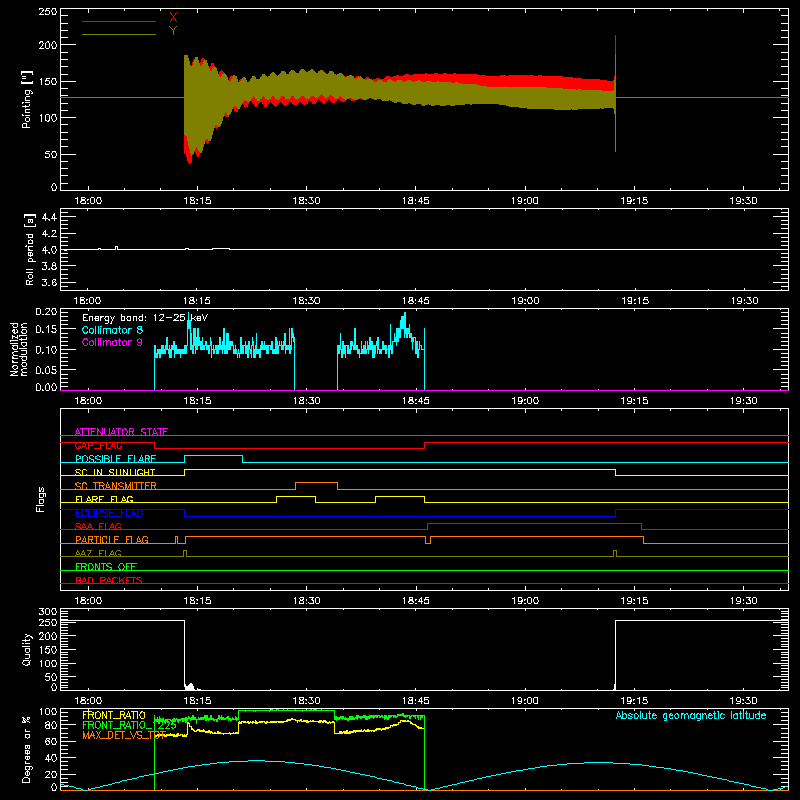The width and height of the screenshot is (800, 800).
Task: Select the yellow FRONT_RATIO legend label
Action: coord(114,715)
